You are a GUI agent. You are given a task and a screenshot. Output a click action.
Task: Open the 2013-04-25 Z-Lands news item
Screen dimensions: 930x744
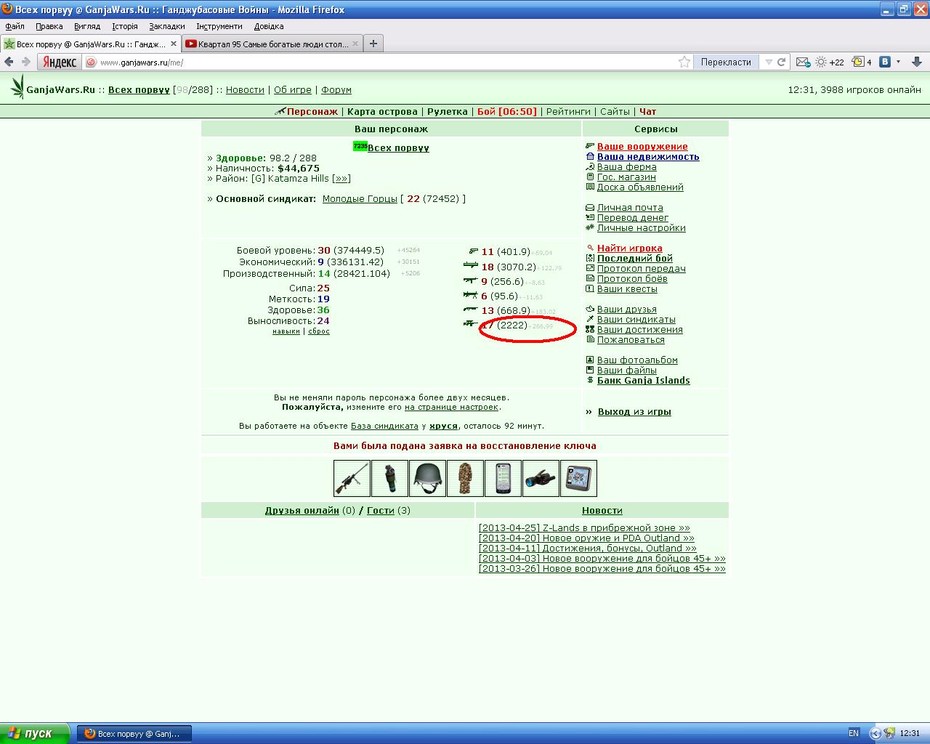click(584, 527)
